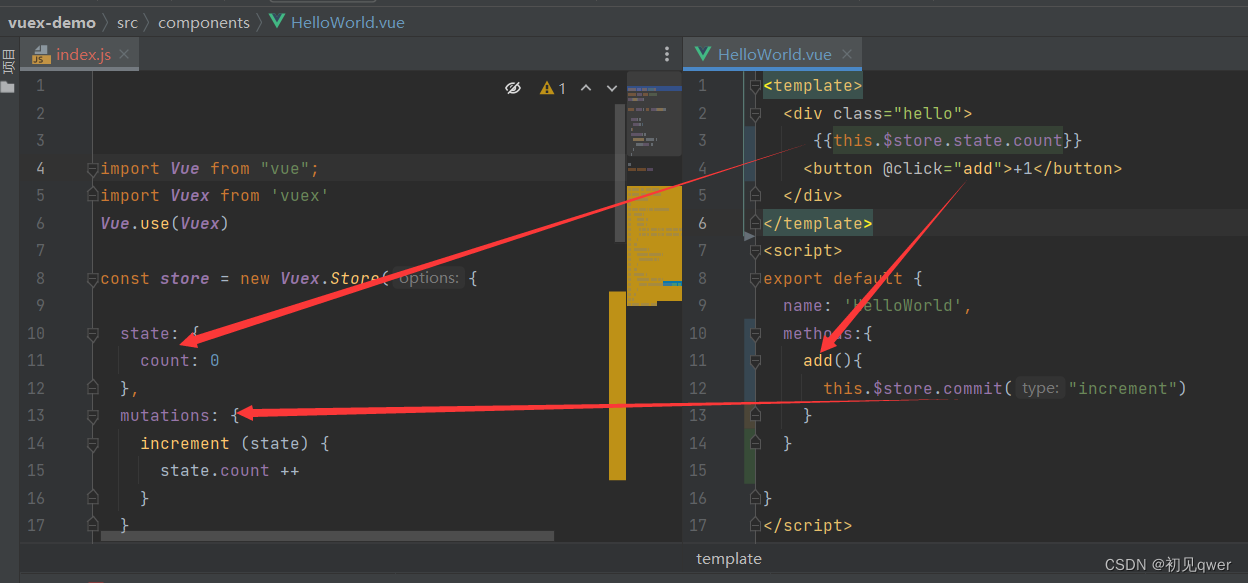
Task: Open src in the navigation breadcrumb
Action: [x=127, y=22]
